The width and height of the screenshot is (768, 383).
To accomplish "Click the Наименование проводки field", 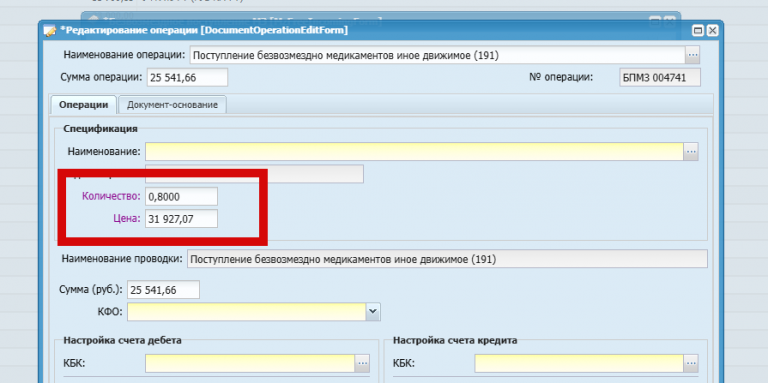I will (447, 259).
